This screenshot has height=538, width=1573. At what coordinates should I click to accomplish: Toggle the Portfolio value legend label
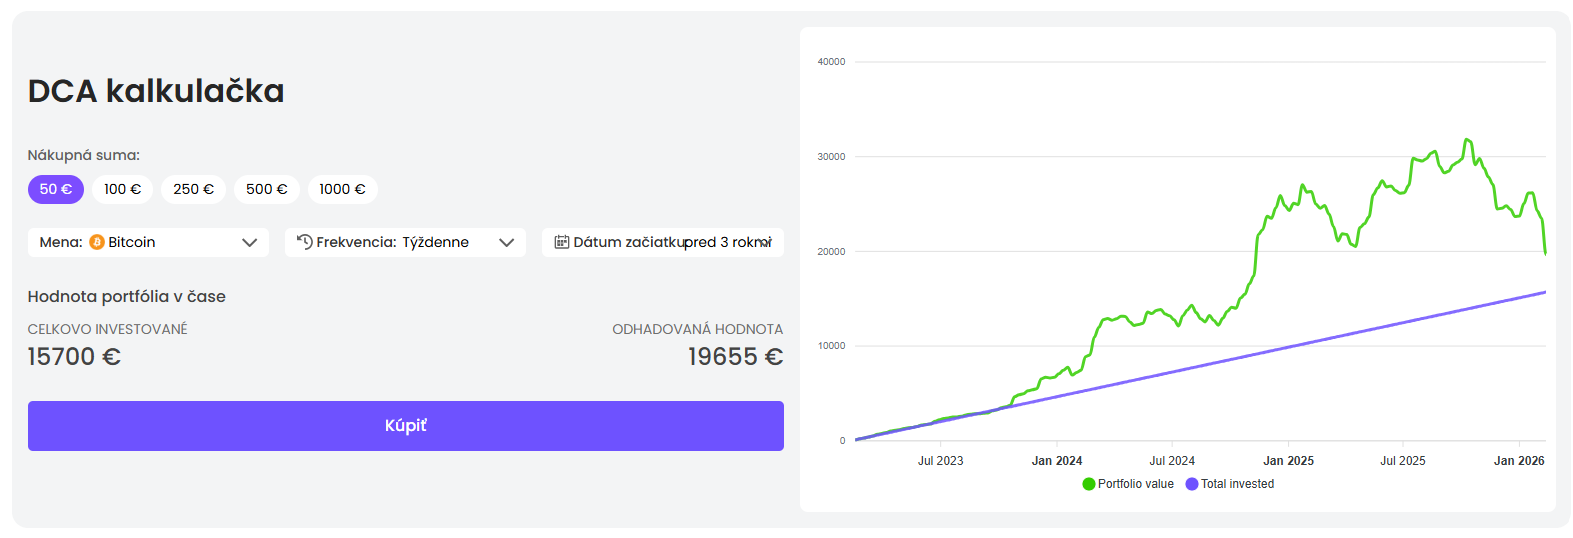[1136, 484]
